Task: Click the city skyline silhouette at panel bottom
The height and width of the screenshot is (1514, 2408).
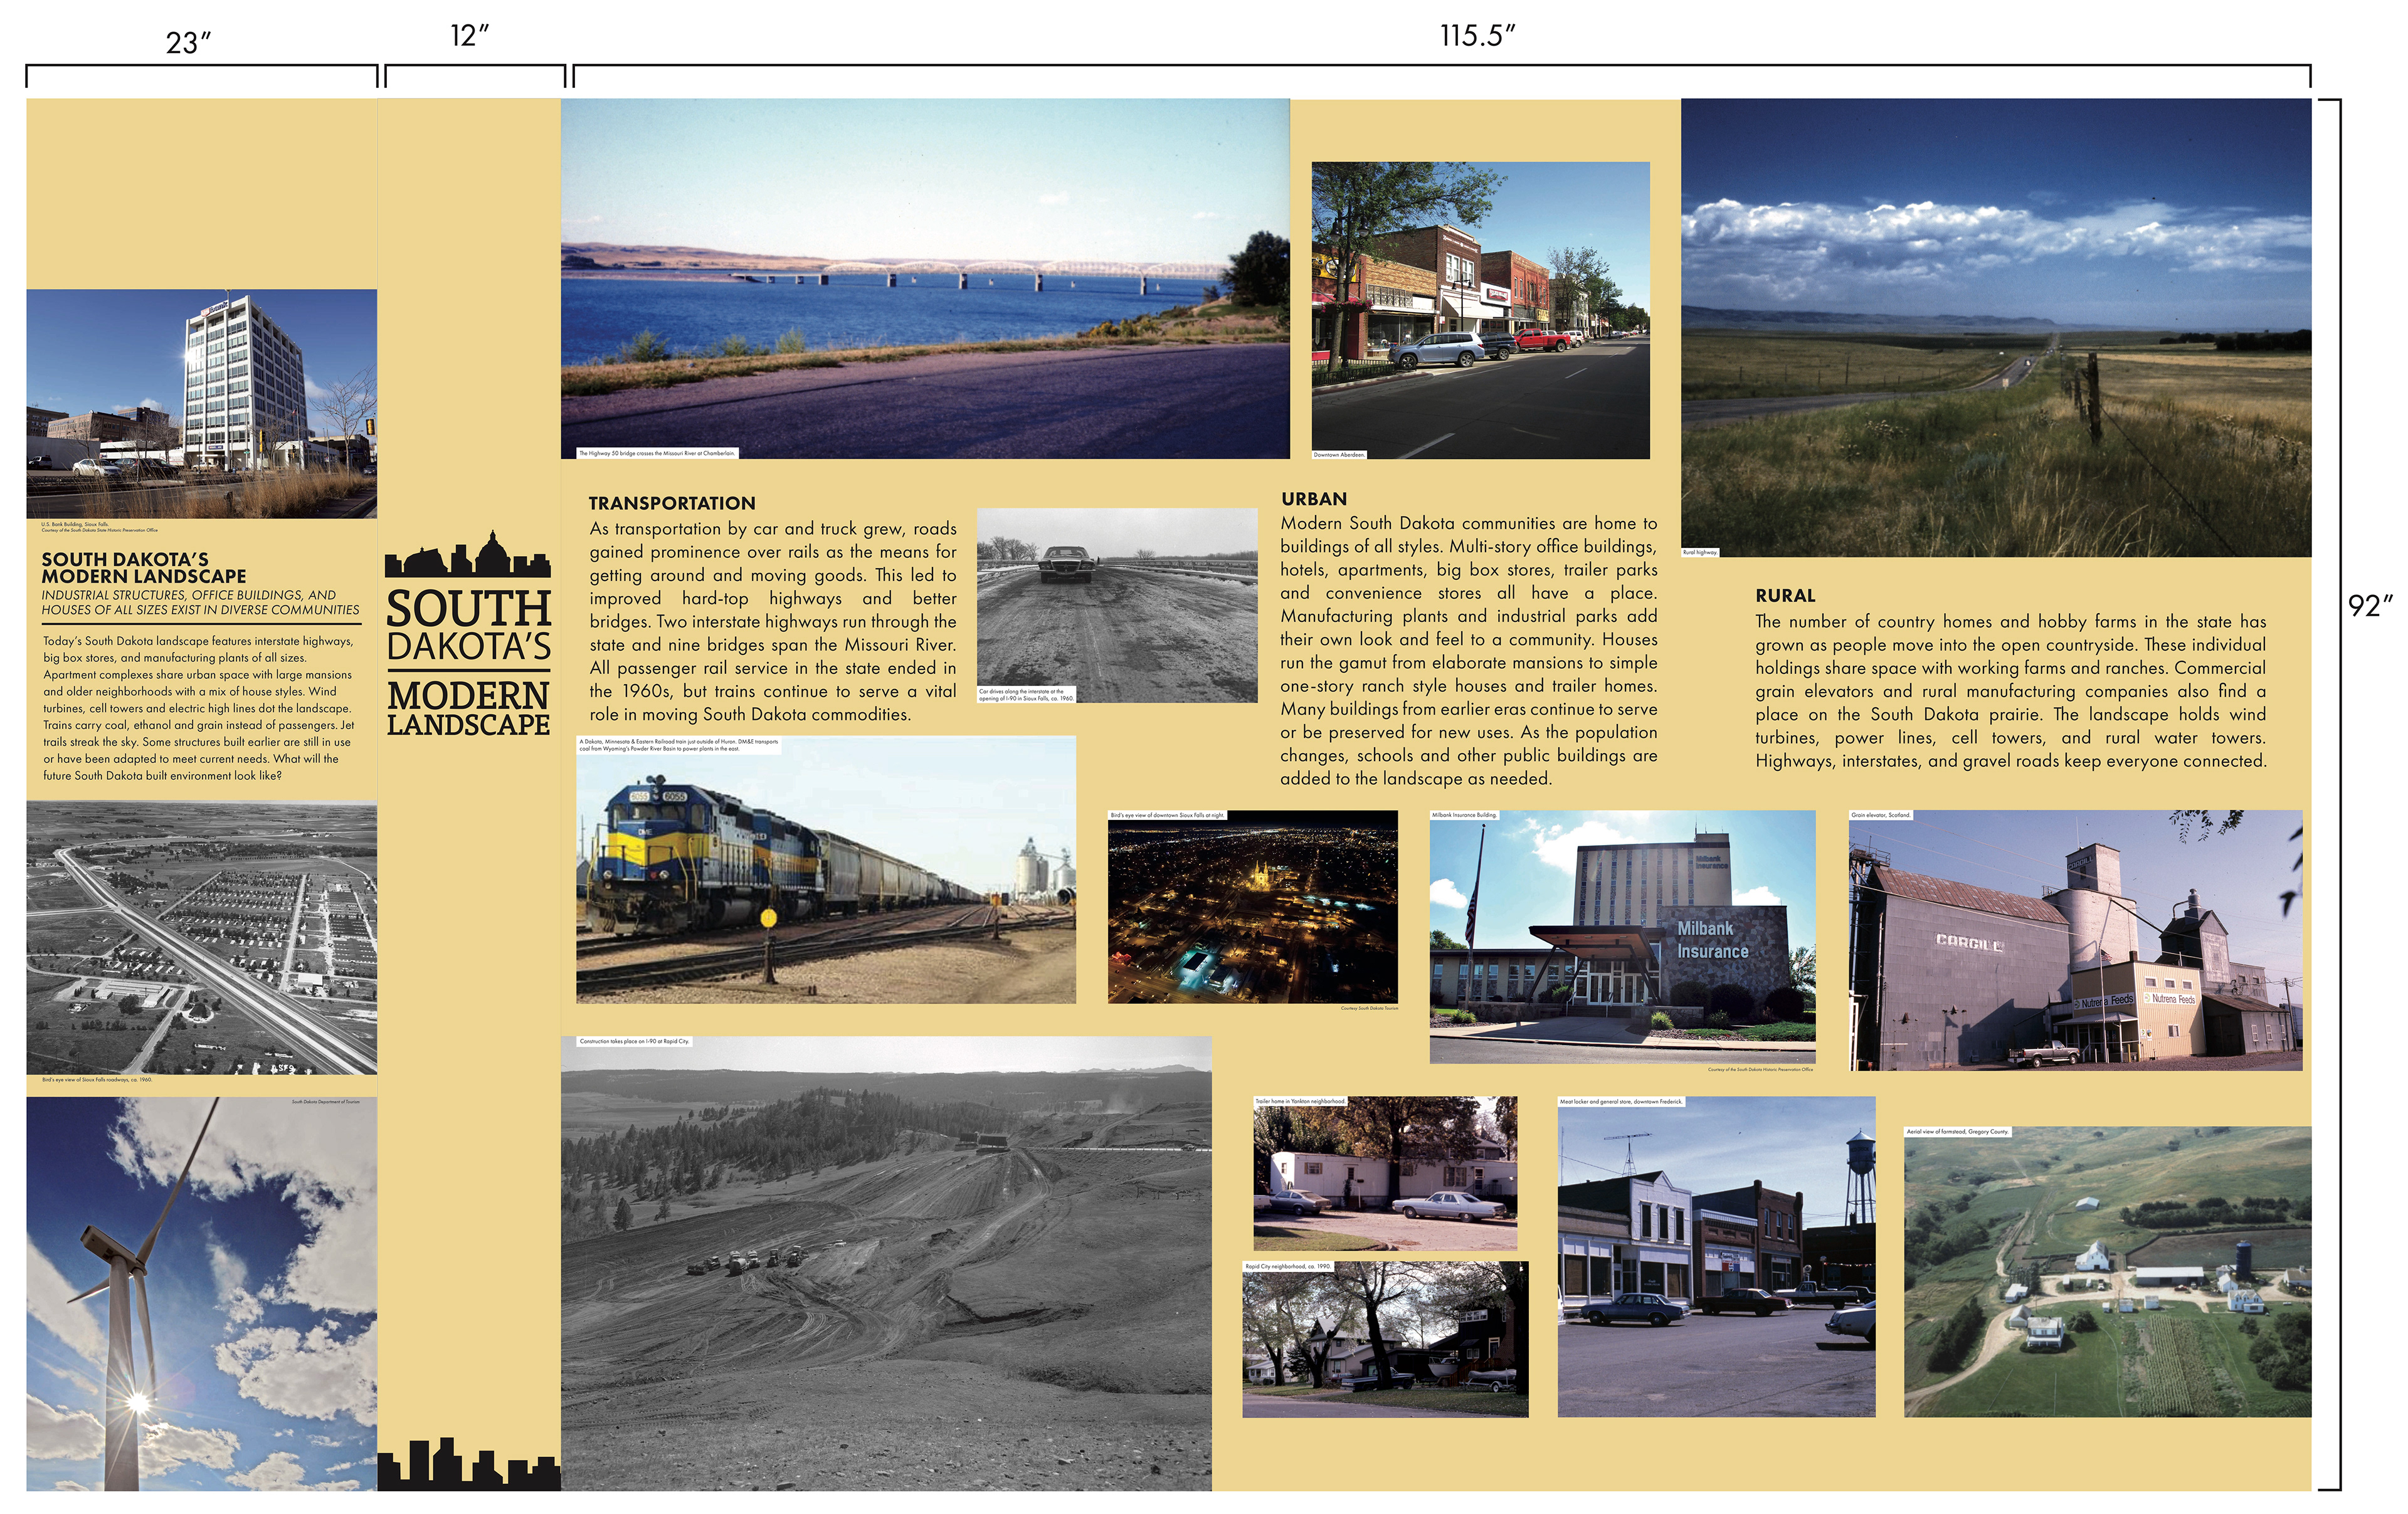Action: (468, 1464)
